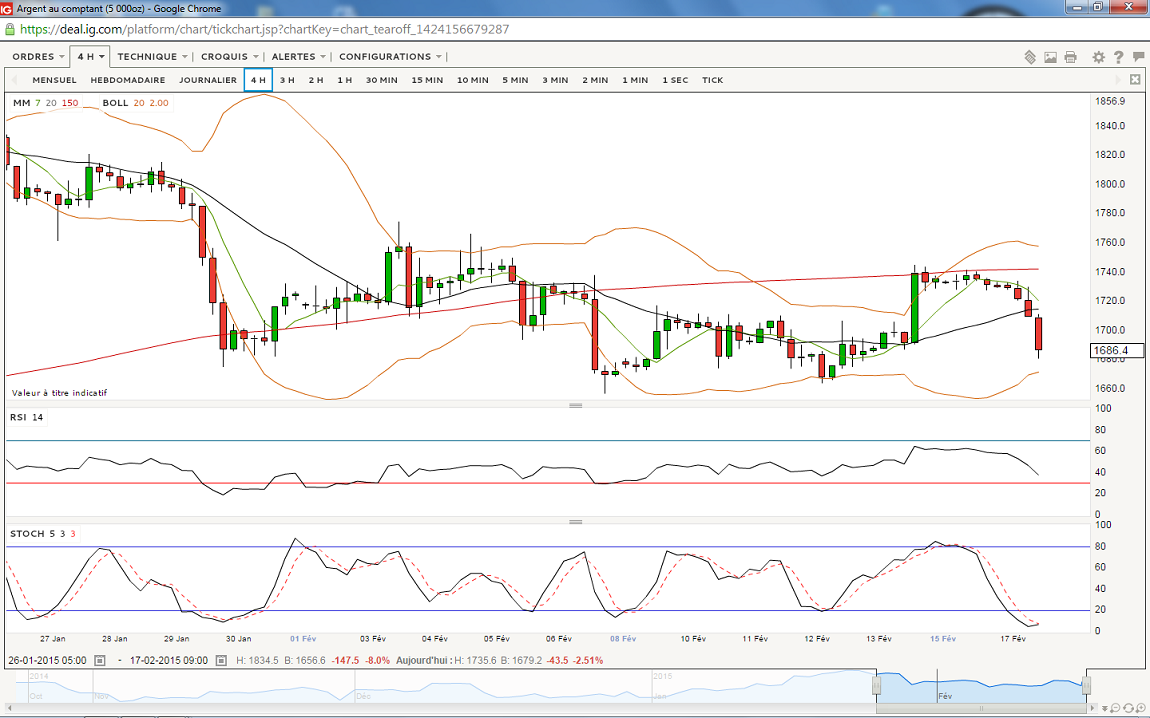
Task: Collapse the overview navigator arrow icon
Action: pyautogui.click(x=1105, y=708)
